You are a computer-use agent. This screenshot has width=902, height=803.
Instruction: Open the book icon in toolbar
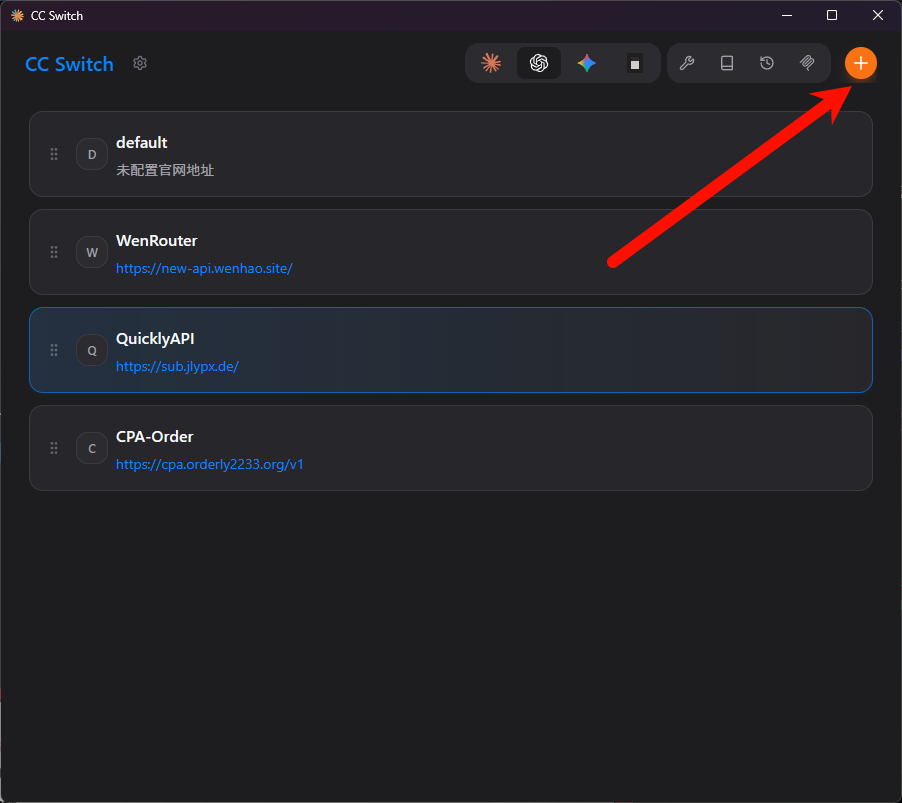(727, 63)
